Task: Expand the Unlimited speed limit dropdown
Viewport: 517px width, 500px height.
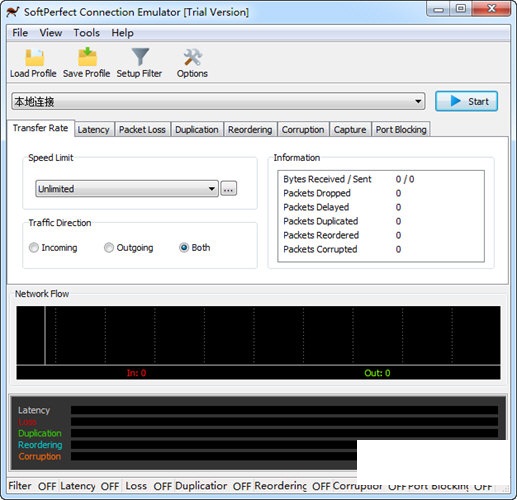Action: click(127, 189)
